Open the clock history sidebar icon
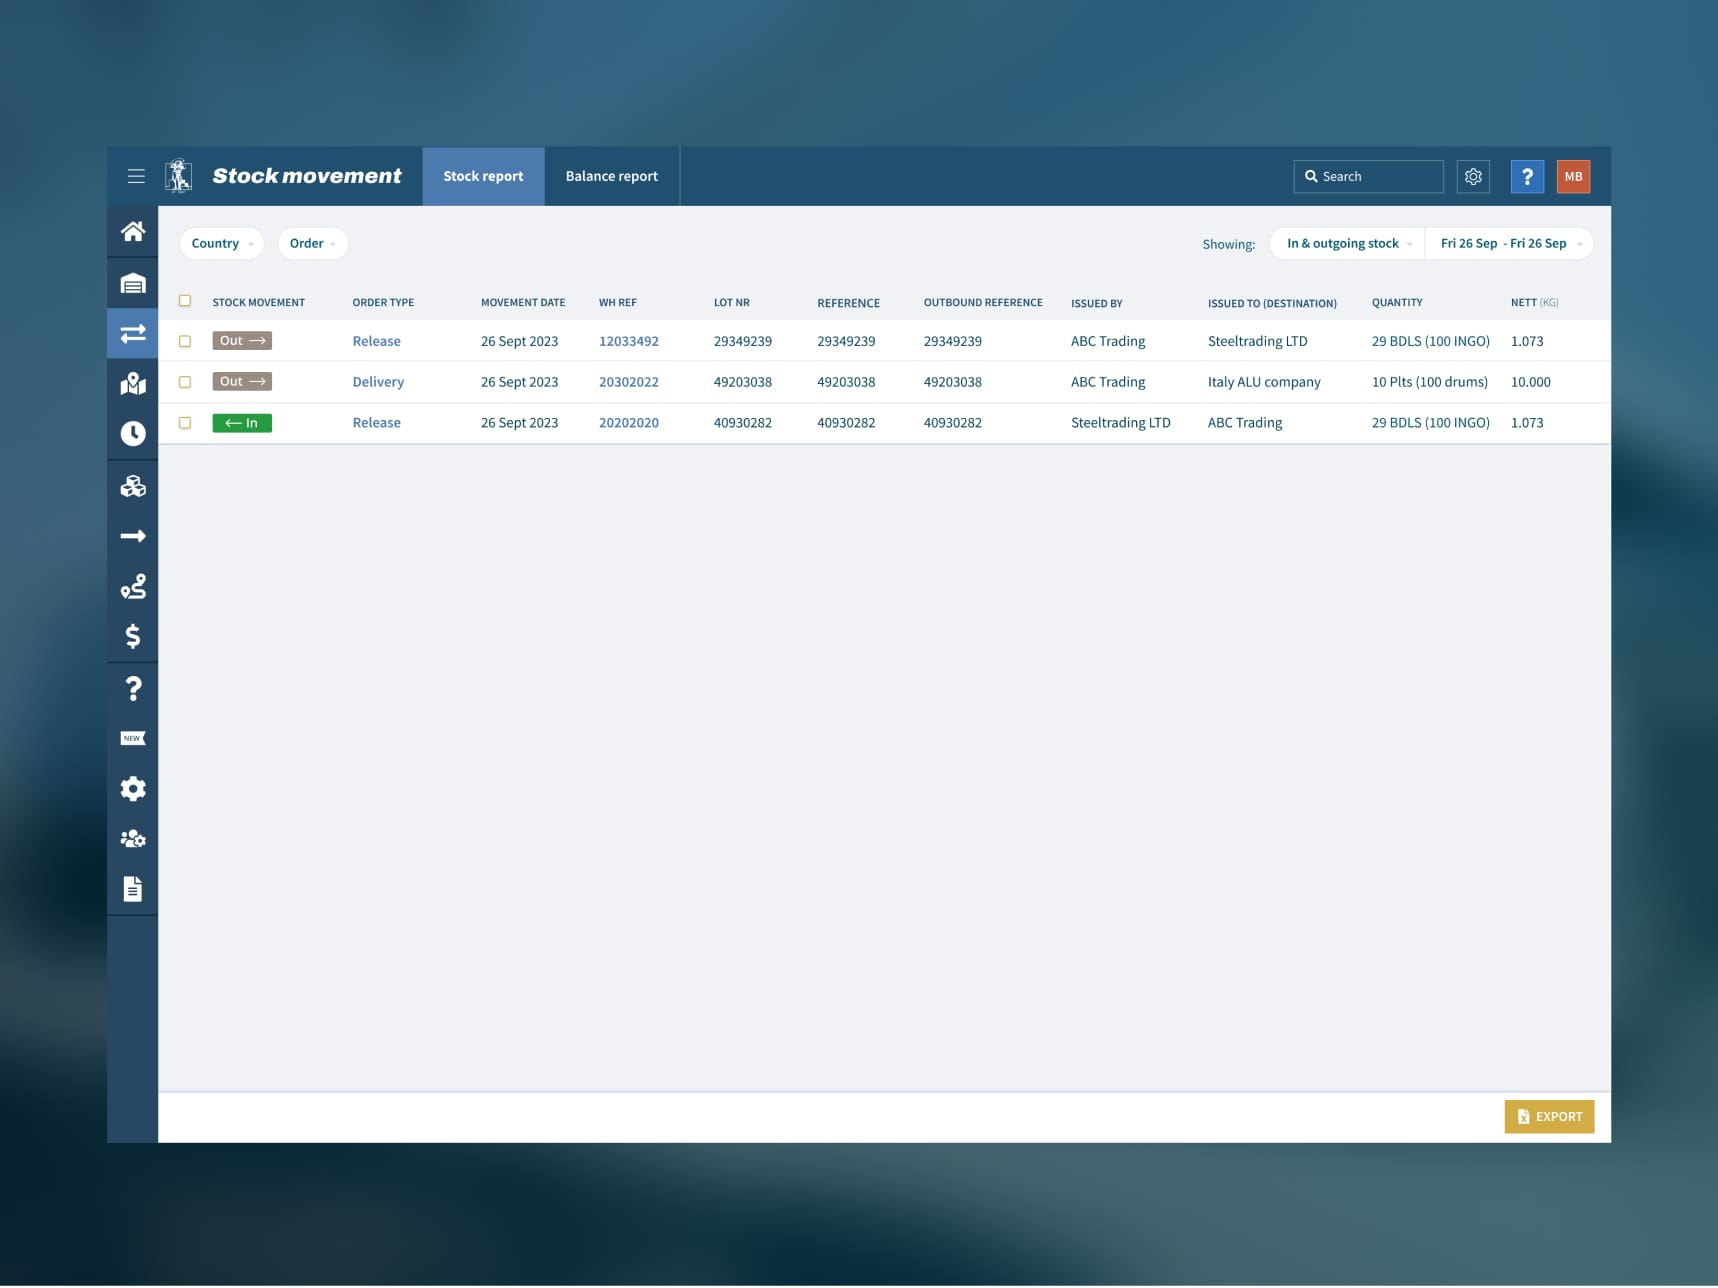 (133, 434)
